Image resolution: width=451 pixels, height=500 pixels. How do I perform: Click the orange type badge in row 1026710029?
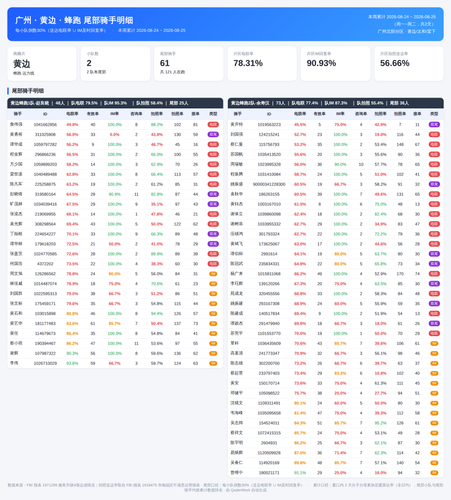(213, 363)
